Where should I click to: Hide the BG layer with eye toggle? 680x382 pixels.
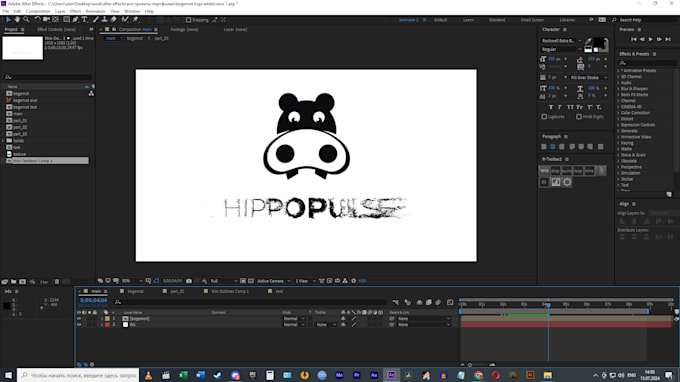pyautogui.click(x=79, y=325)
